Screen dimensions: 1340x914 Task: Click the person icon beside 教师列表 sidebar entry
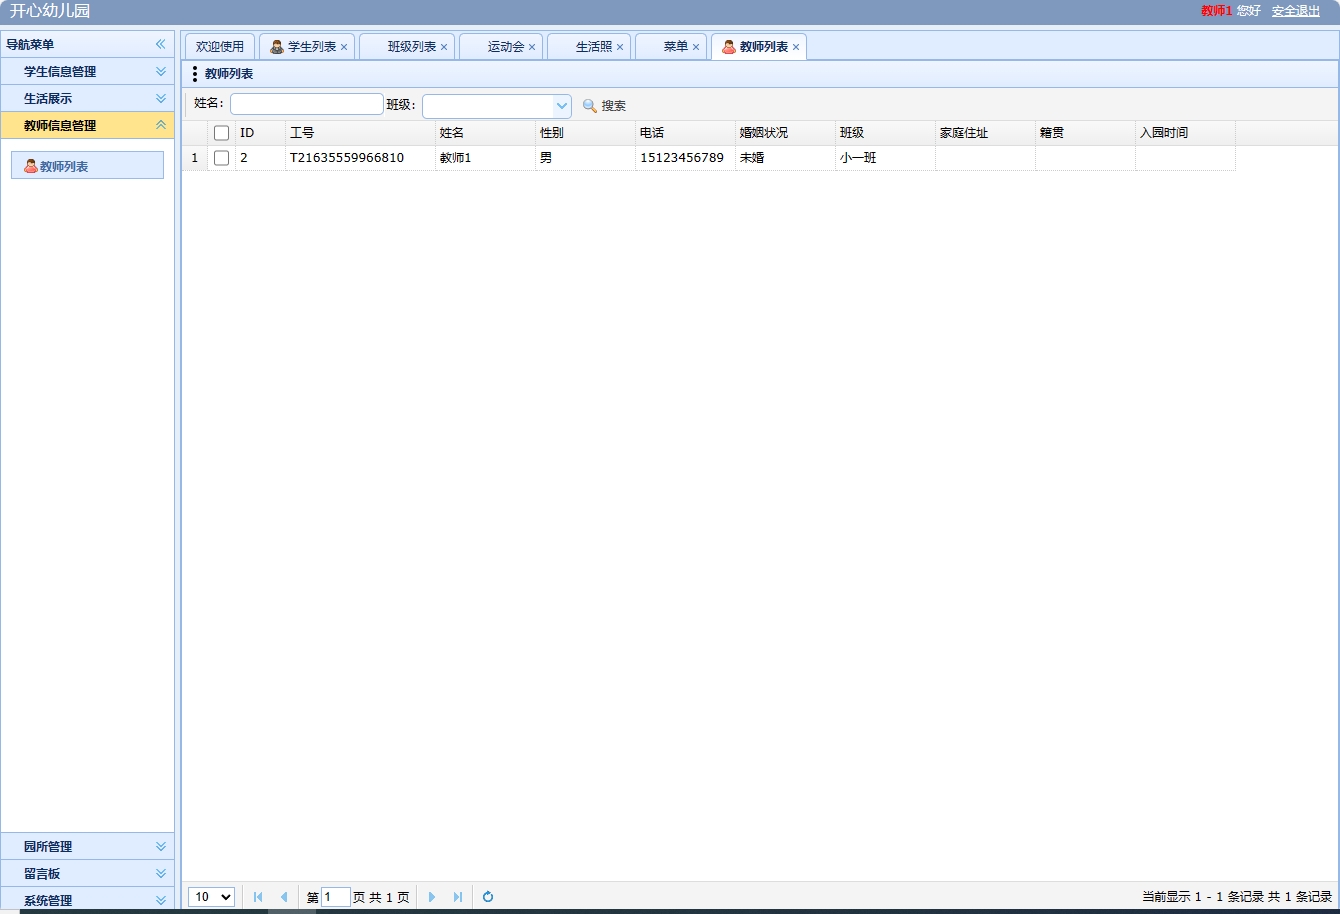[30, 164]
